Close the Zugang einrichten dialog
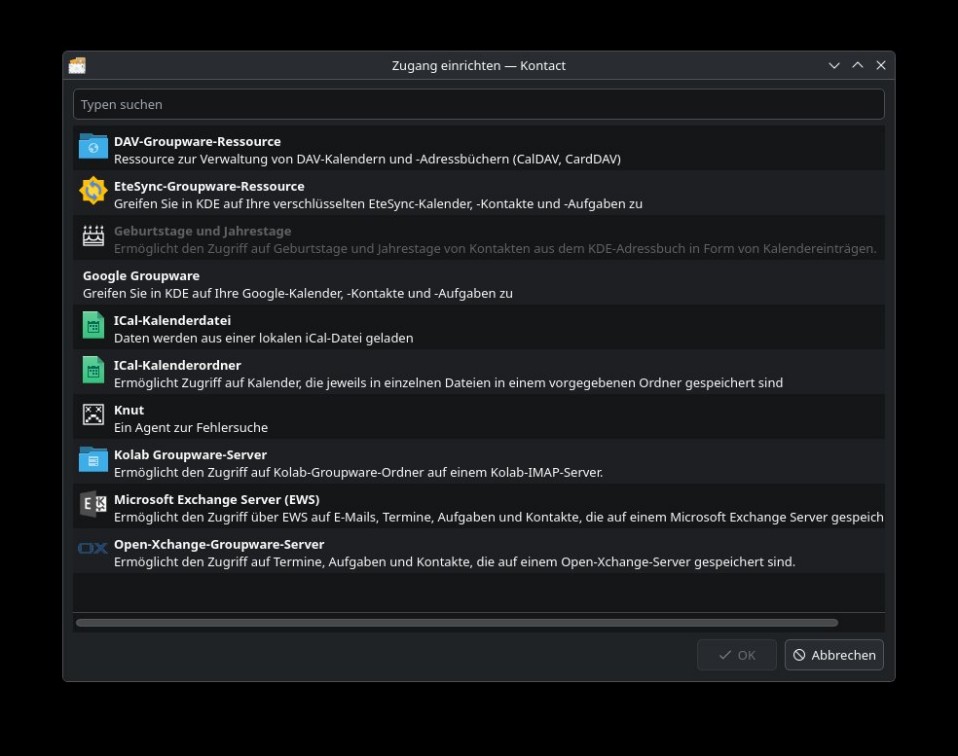Viewport: 958px width, 756px height. click(881, 65)
